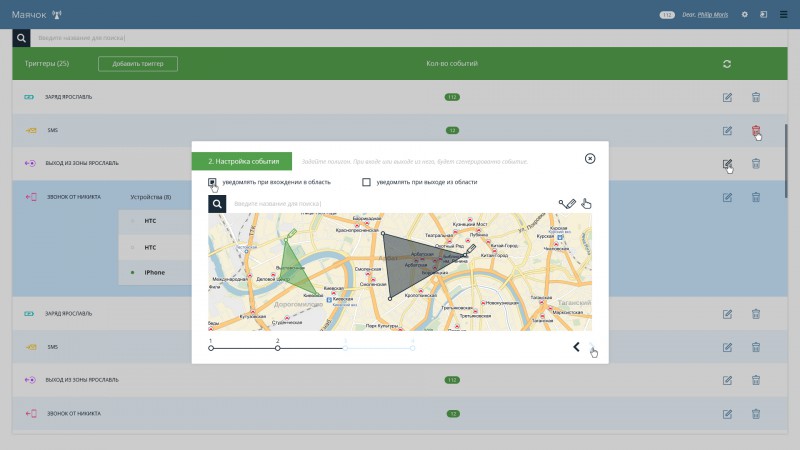This screenshot has width=800, height=450.
Task: Select the polygon drawing pencil tool
Action: click(567, 204)
